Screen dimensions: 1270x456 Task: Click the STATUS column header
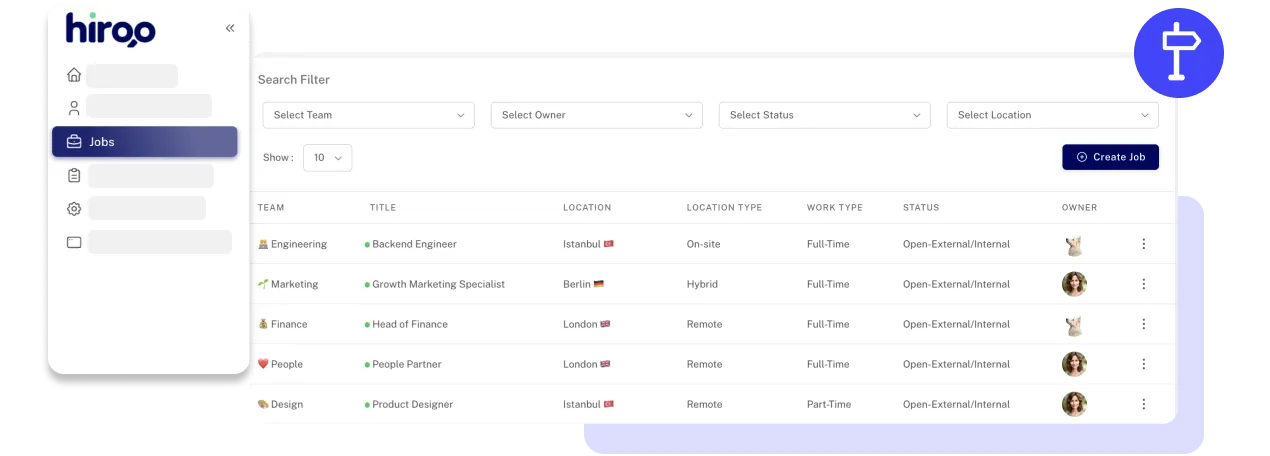(921, 208)
